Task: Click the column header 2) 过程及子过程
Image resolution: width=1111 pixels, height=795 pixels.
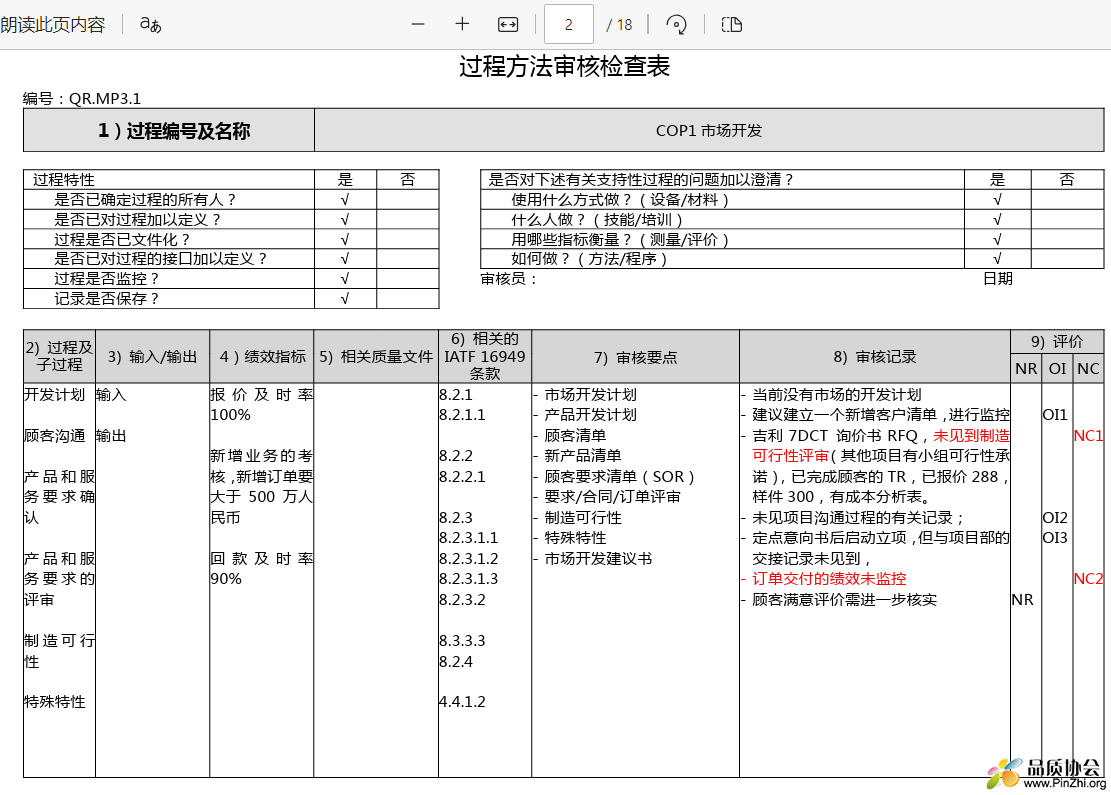Action: click(x=60, y=356)
